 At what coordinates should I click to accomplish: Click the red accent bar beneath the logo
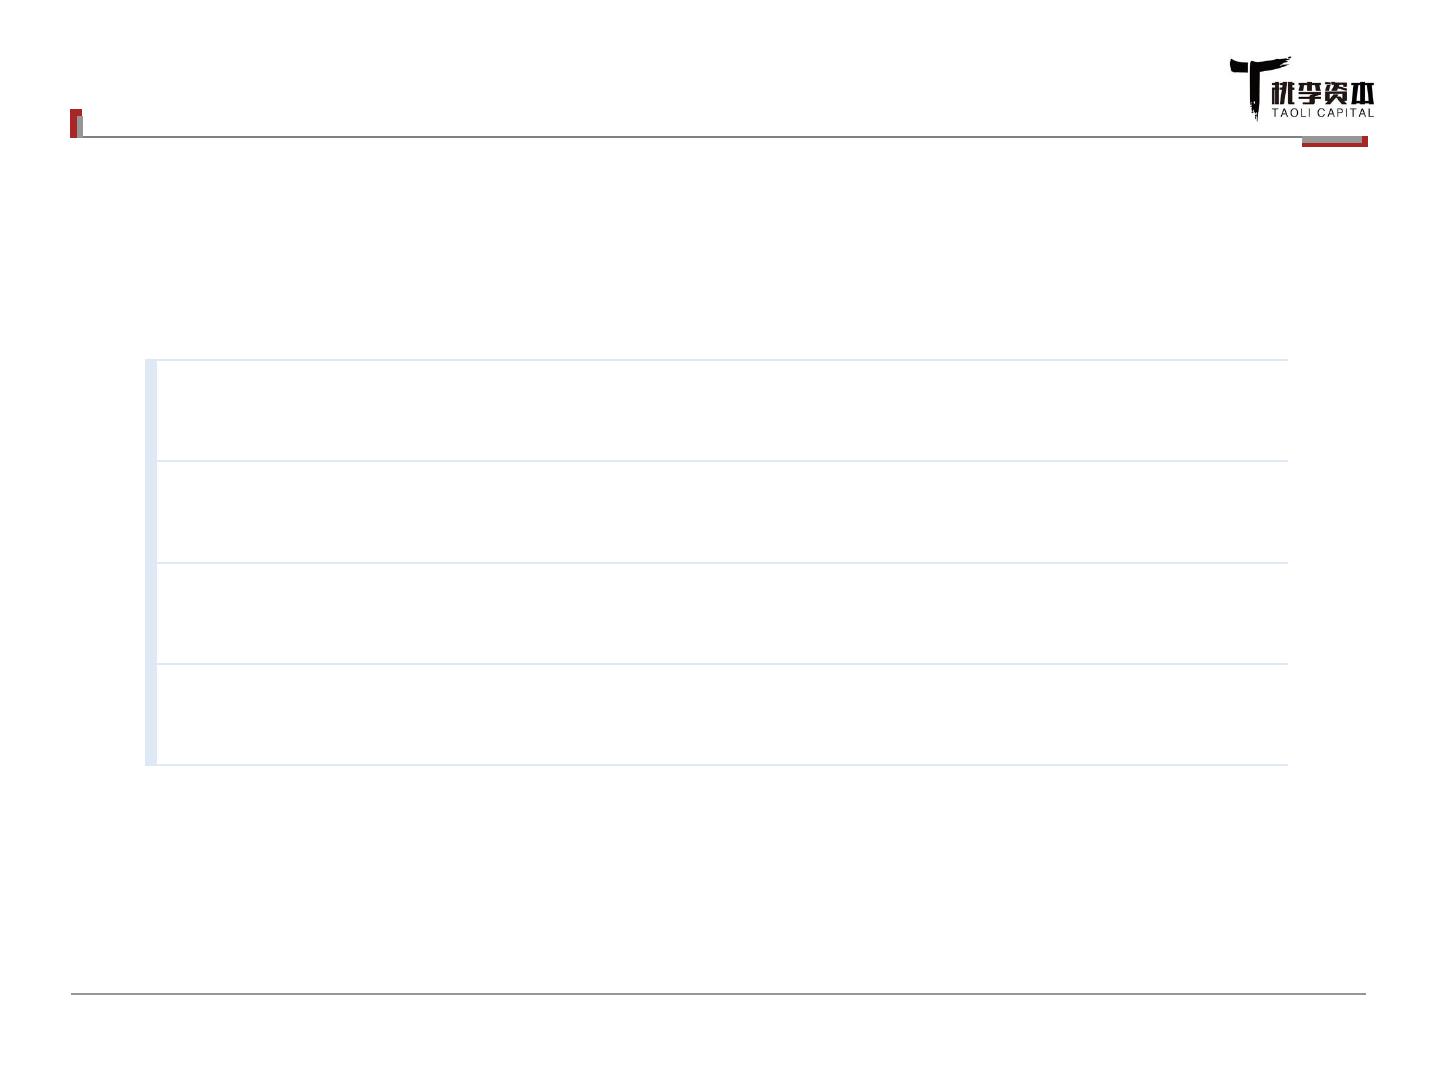(1334, 143)
